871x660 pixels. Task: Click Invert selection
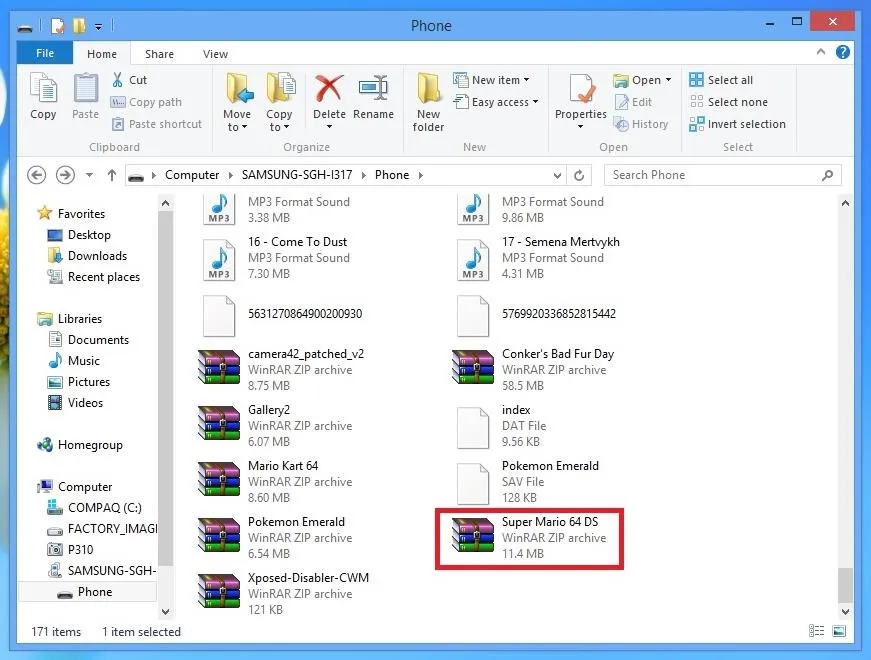[737, 124]
